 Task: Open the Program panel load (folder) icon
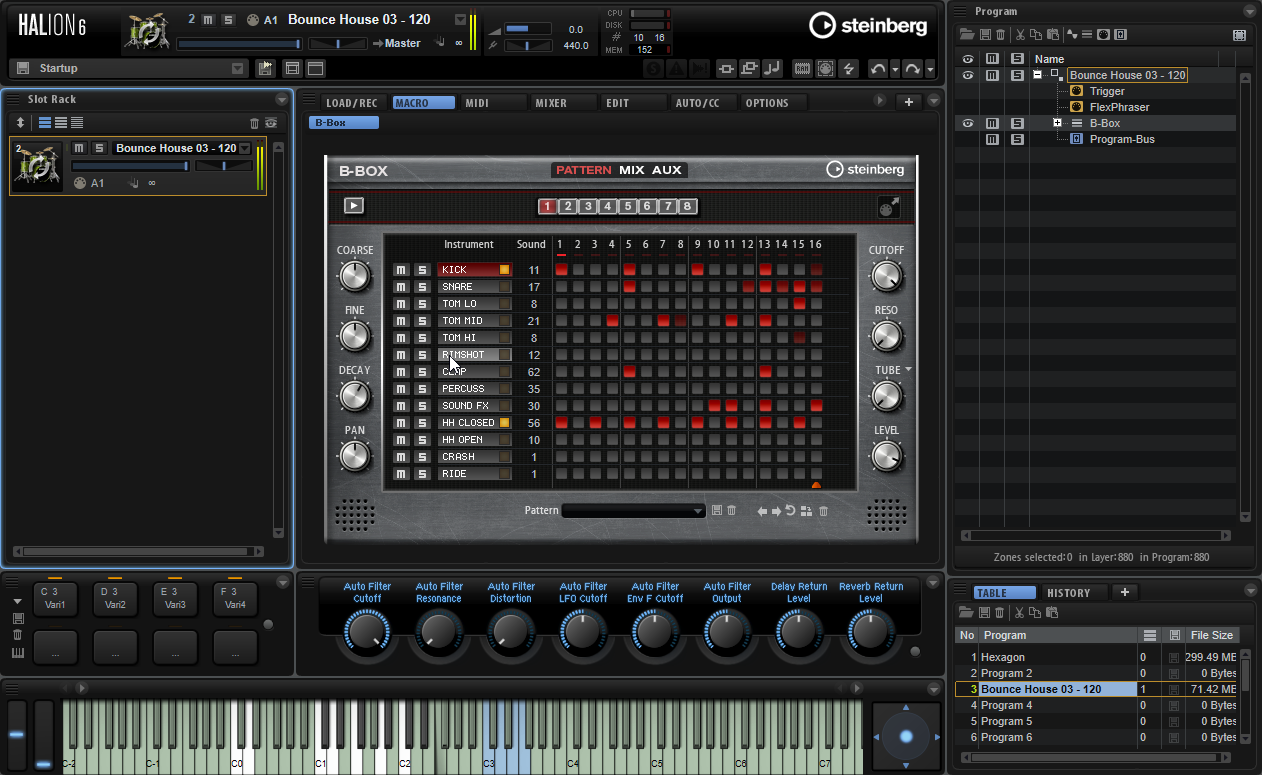[x=967, y=34]
